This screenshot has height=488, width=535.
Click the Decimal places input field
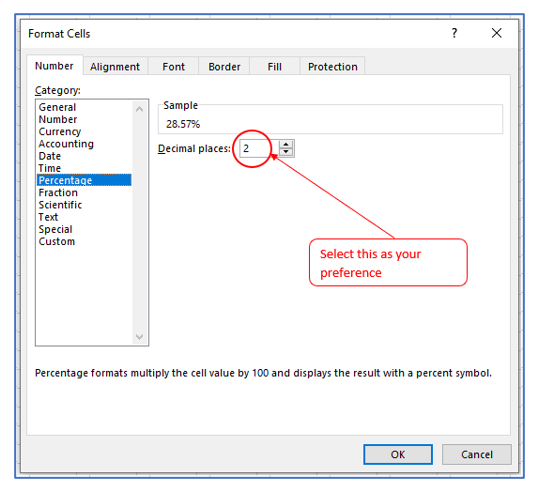259,148
